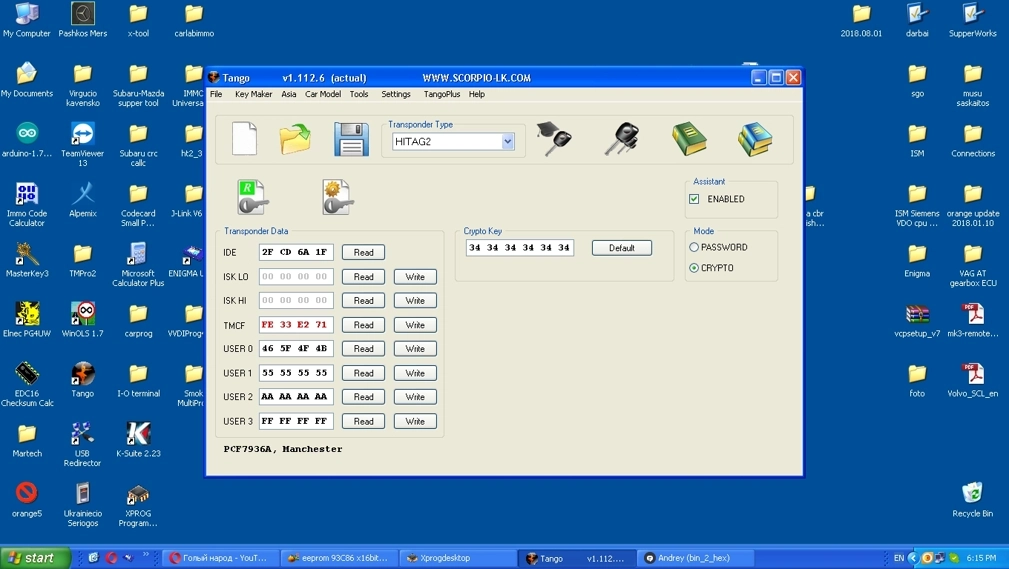Open the TeamViewer 13 desktop icon
1009x569 pixels.
click(82, 145)
